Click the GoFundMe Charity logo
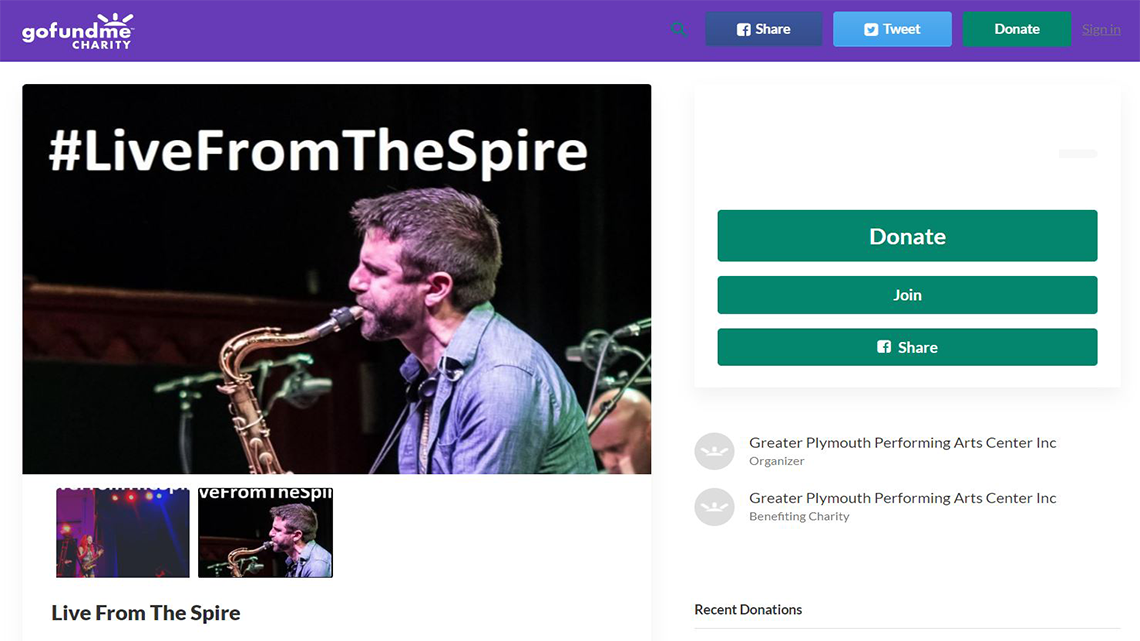 click(x=77, y=31)
